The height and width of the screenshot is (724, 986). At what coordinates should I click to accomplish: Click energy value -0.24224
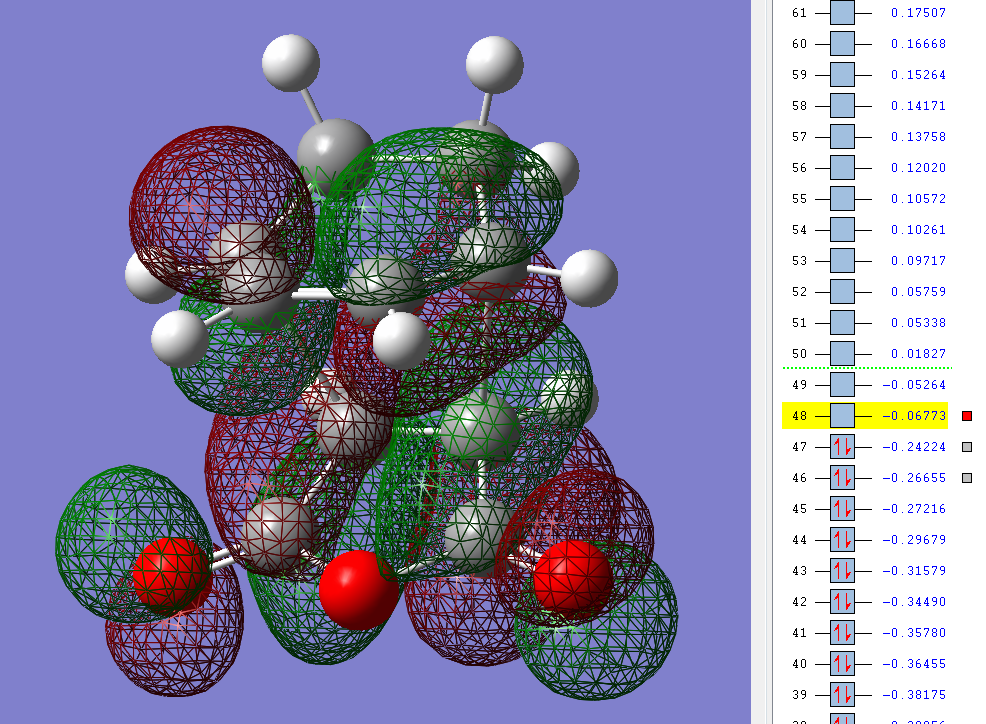point(914,447)
